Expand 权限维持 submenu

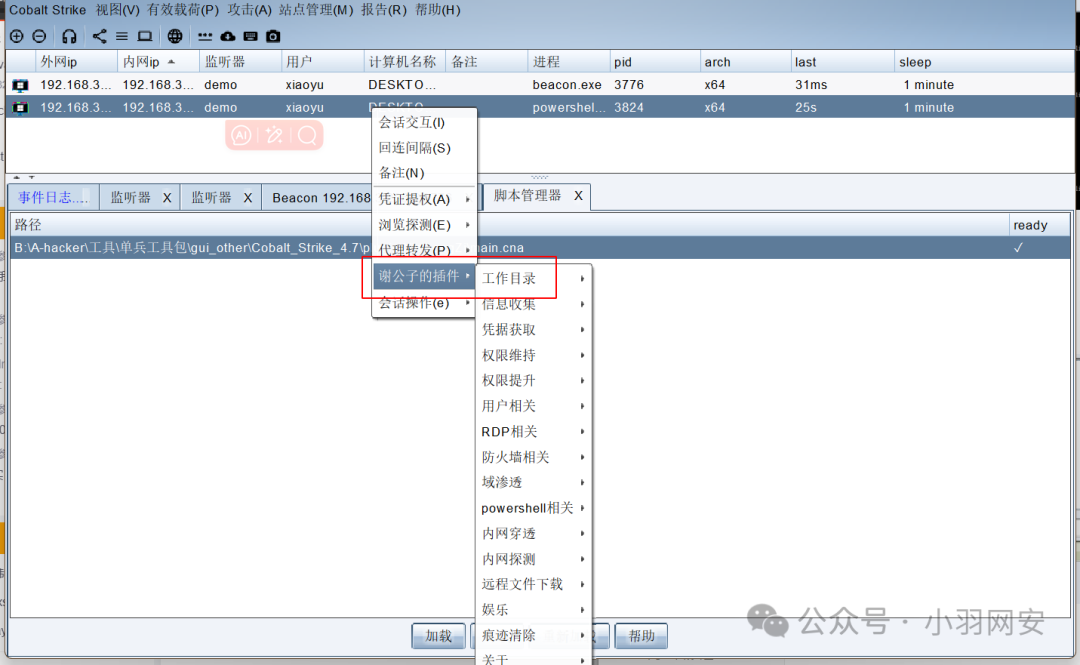click(x=534, y=355)
